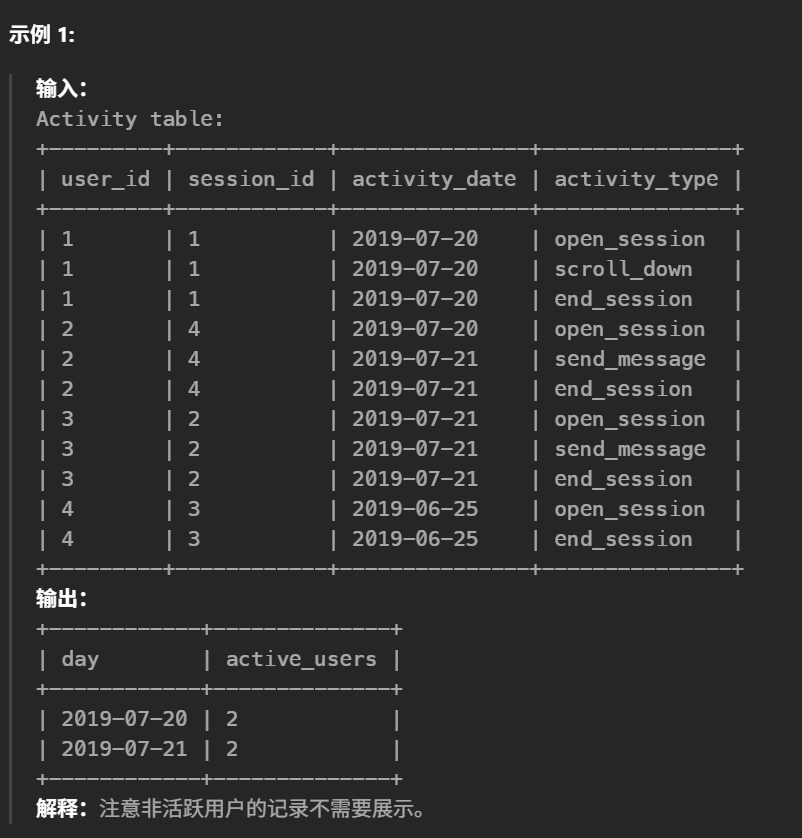Click send_message in user 2's row

click(x=629, y=359)
